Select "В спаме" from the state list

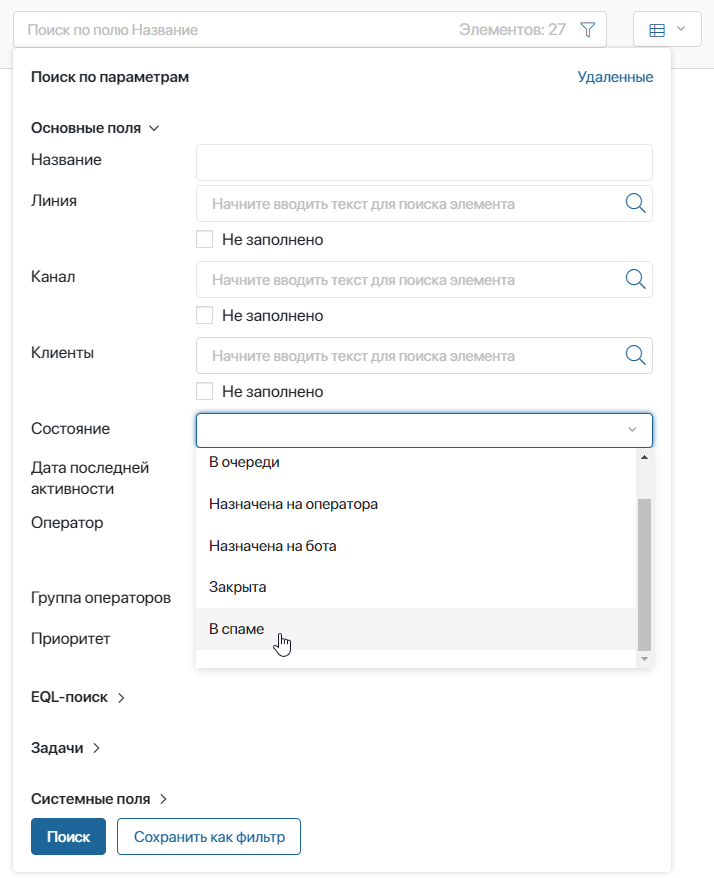pos(236,629)
